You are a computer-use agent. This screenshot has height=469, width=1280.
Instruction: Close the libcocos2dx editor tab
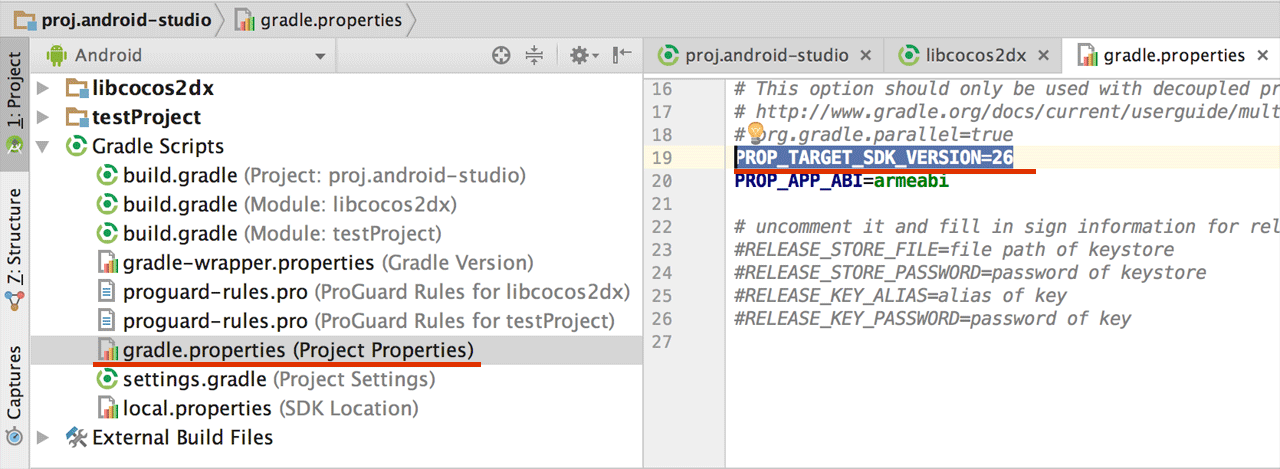point(1043,55)
